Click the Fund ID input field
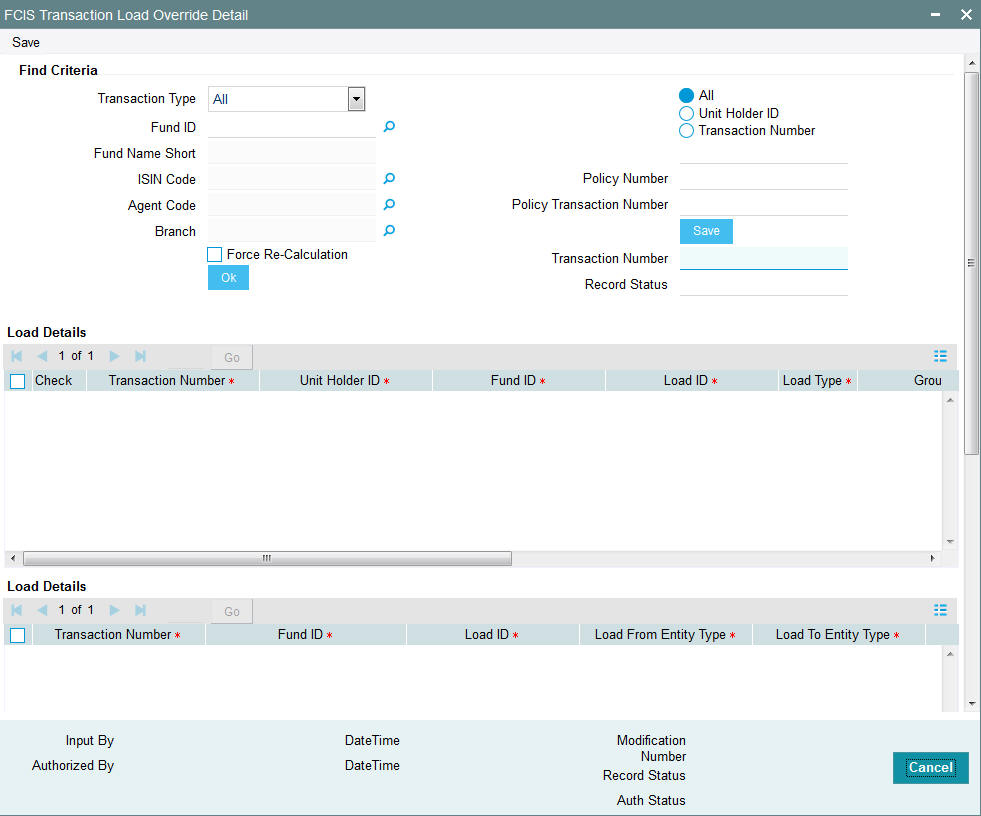The width and height of the screenshot is (981, 816). pos(292,127)
